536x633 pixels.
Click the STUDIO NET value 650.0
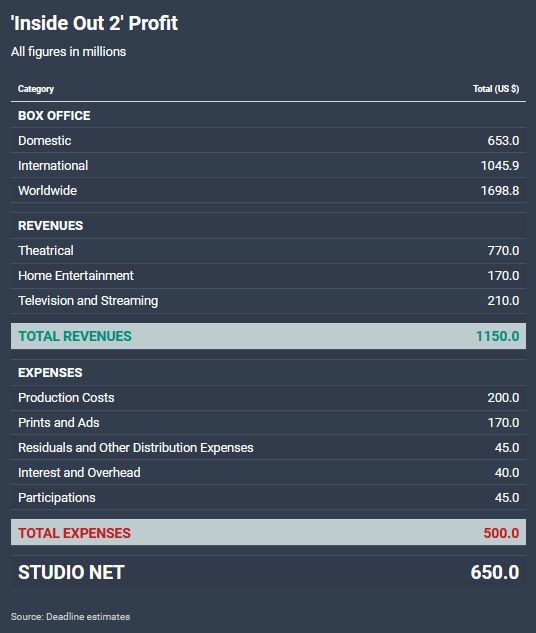tap(495, 572)
